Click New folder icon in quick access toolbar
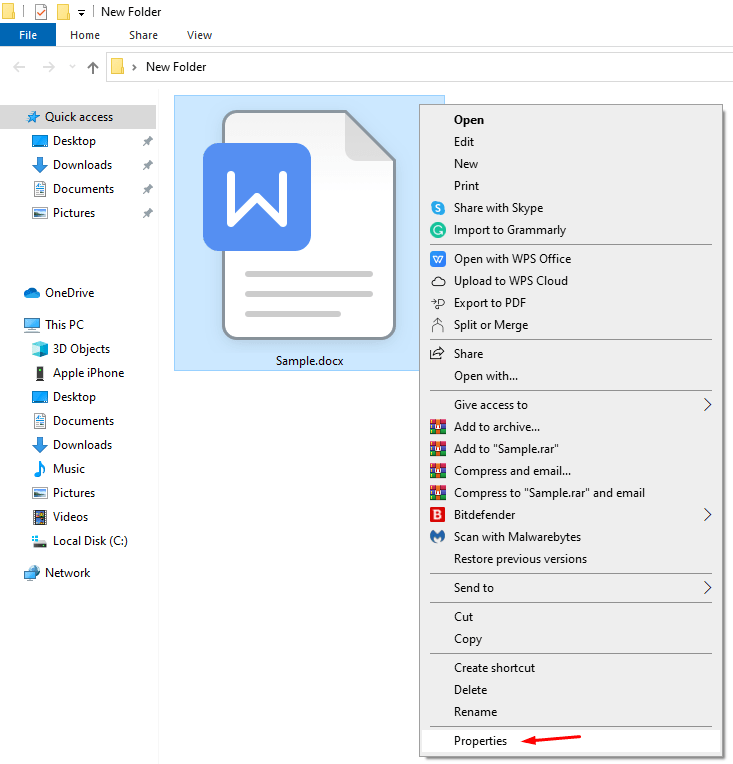 click(x=63, y=12)
